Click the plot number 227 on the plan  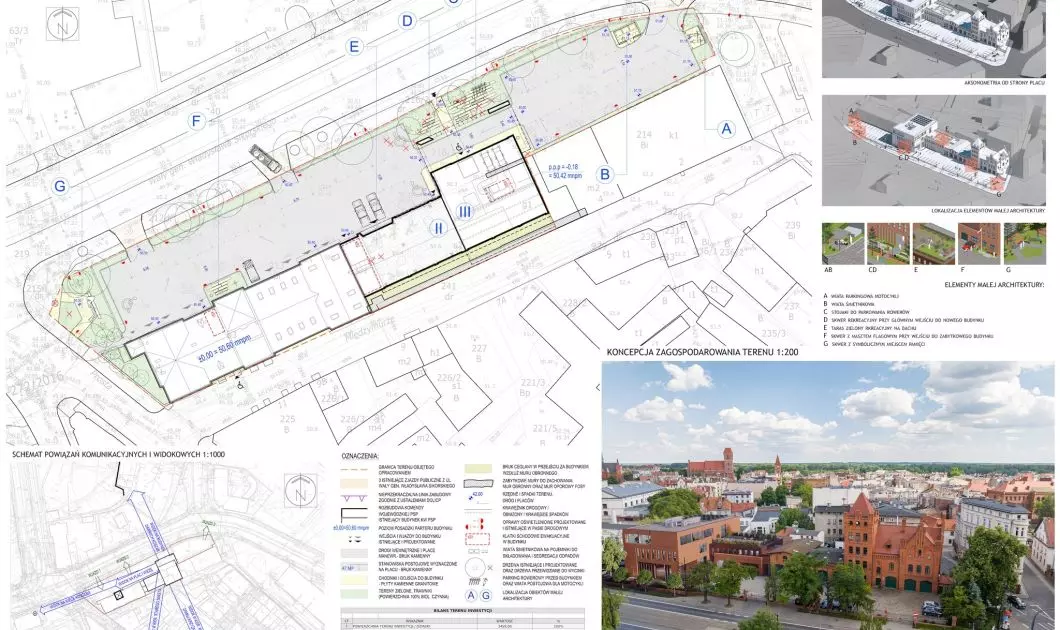click(479, 348)
